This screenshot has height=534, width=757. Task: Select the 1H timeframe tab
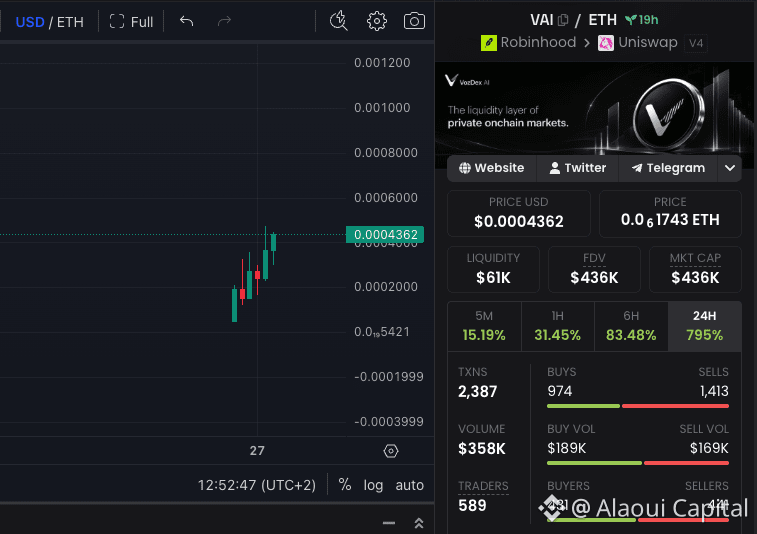pyautogui.click(x=558, y=326)
